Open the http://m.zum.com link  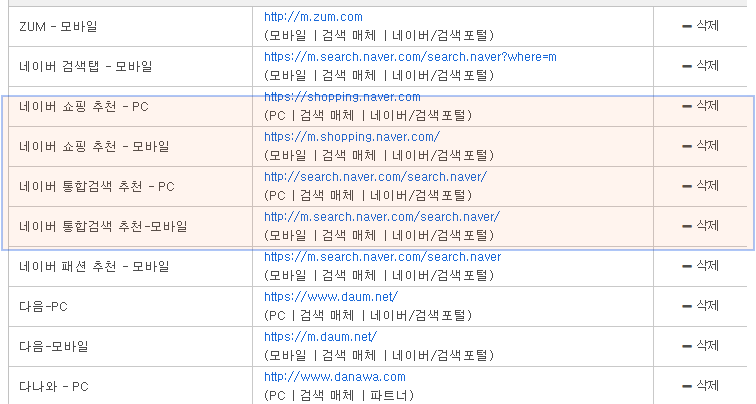[x=313, y=17]
